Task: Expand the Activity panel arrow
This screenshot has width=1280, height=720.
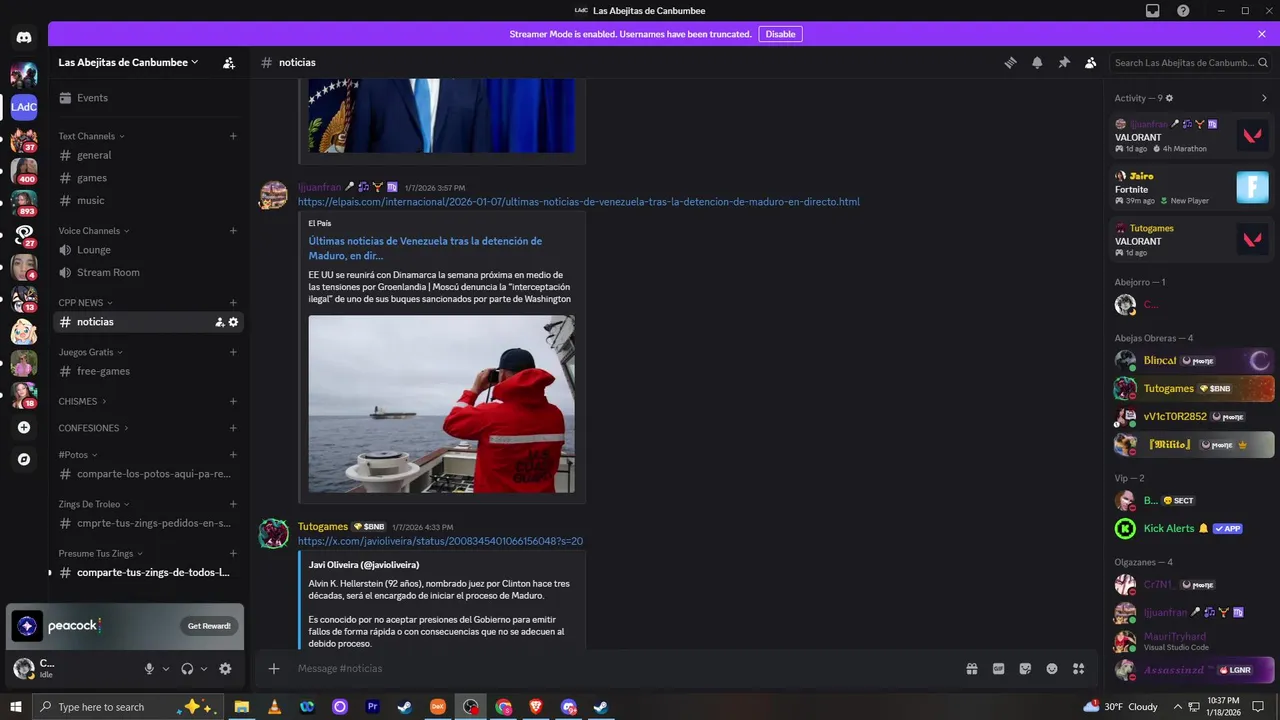Action: pos(1264,98)
